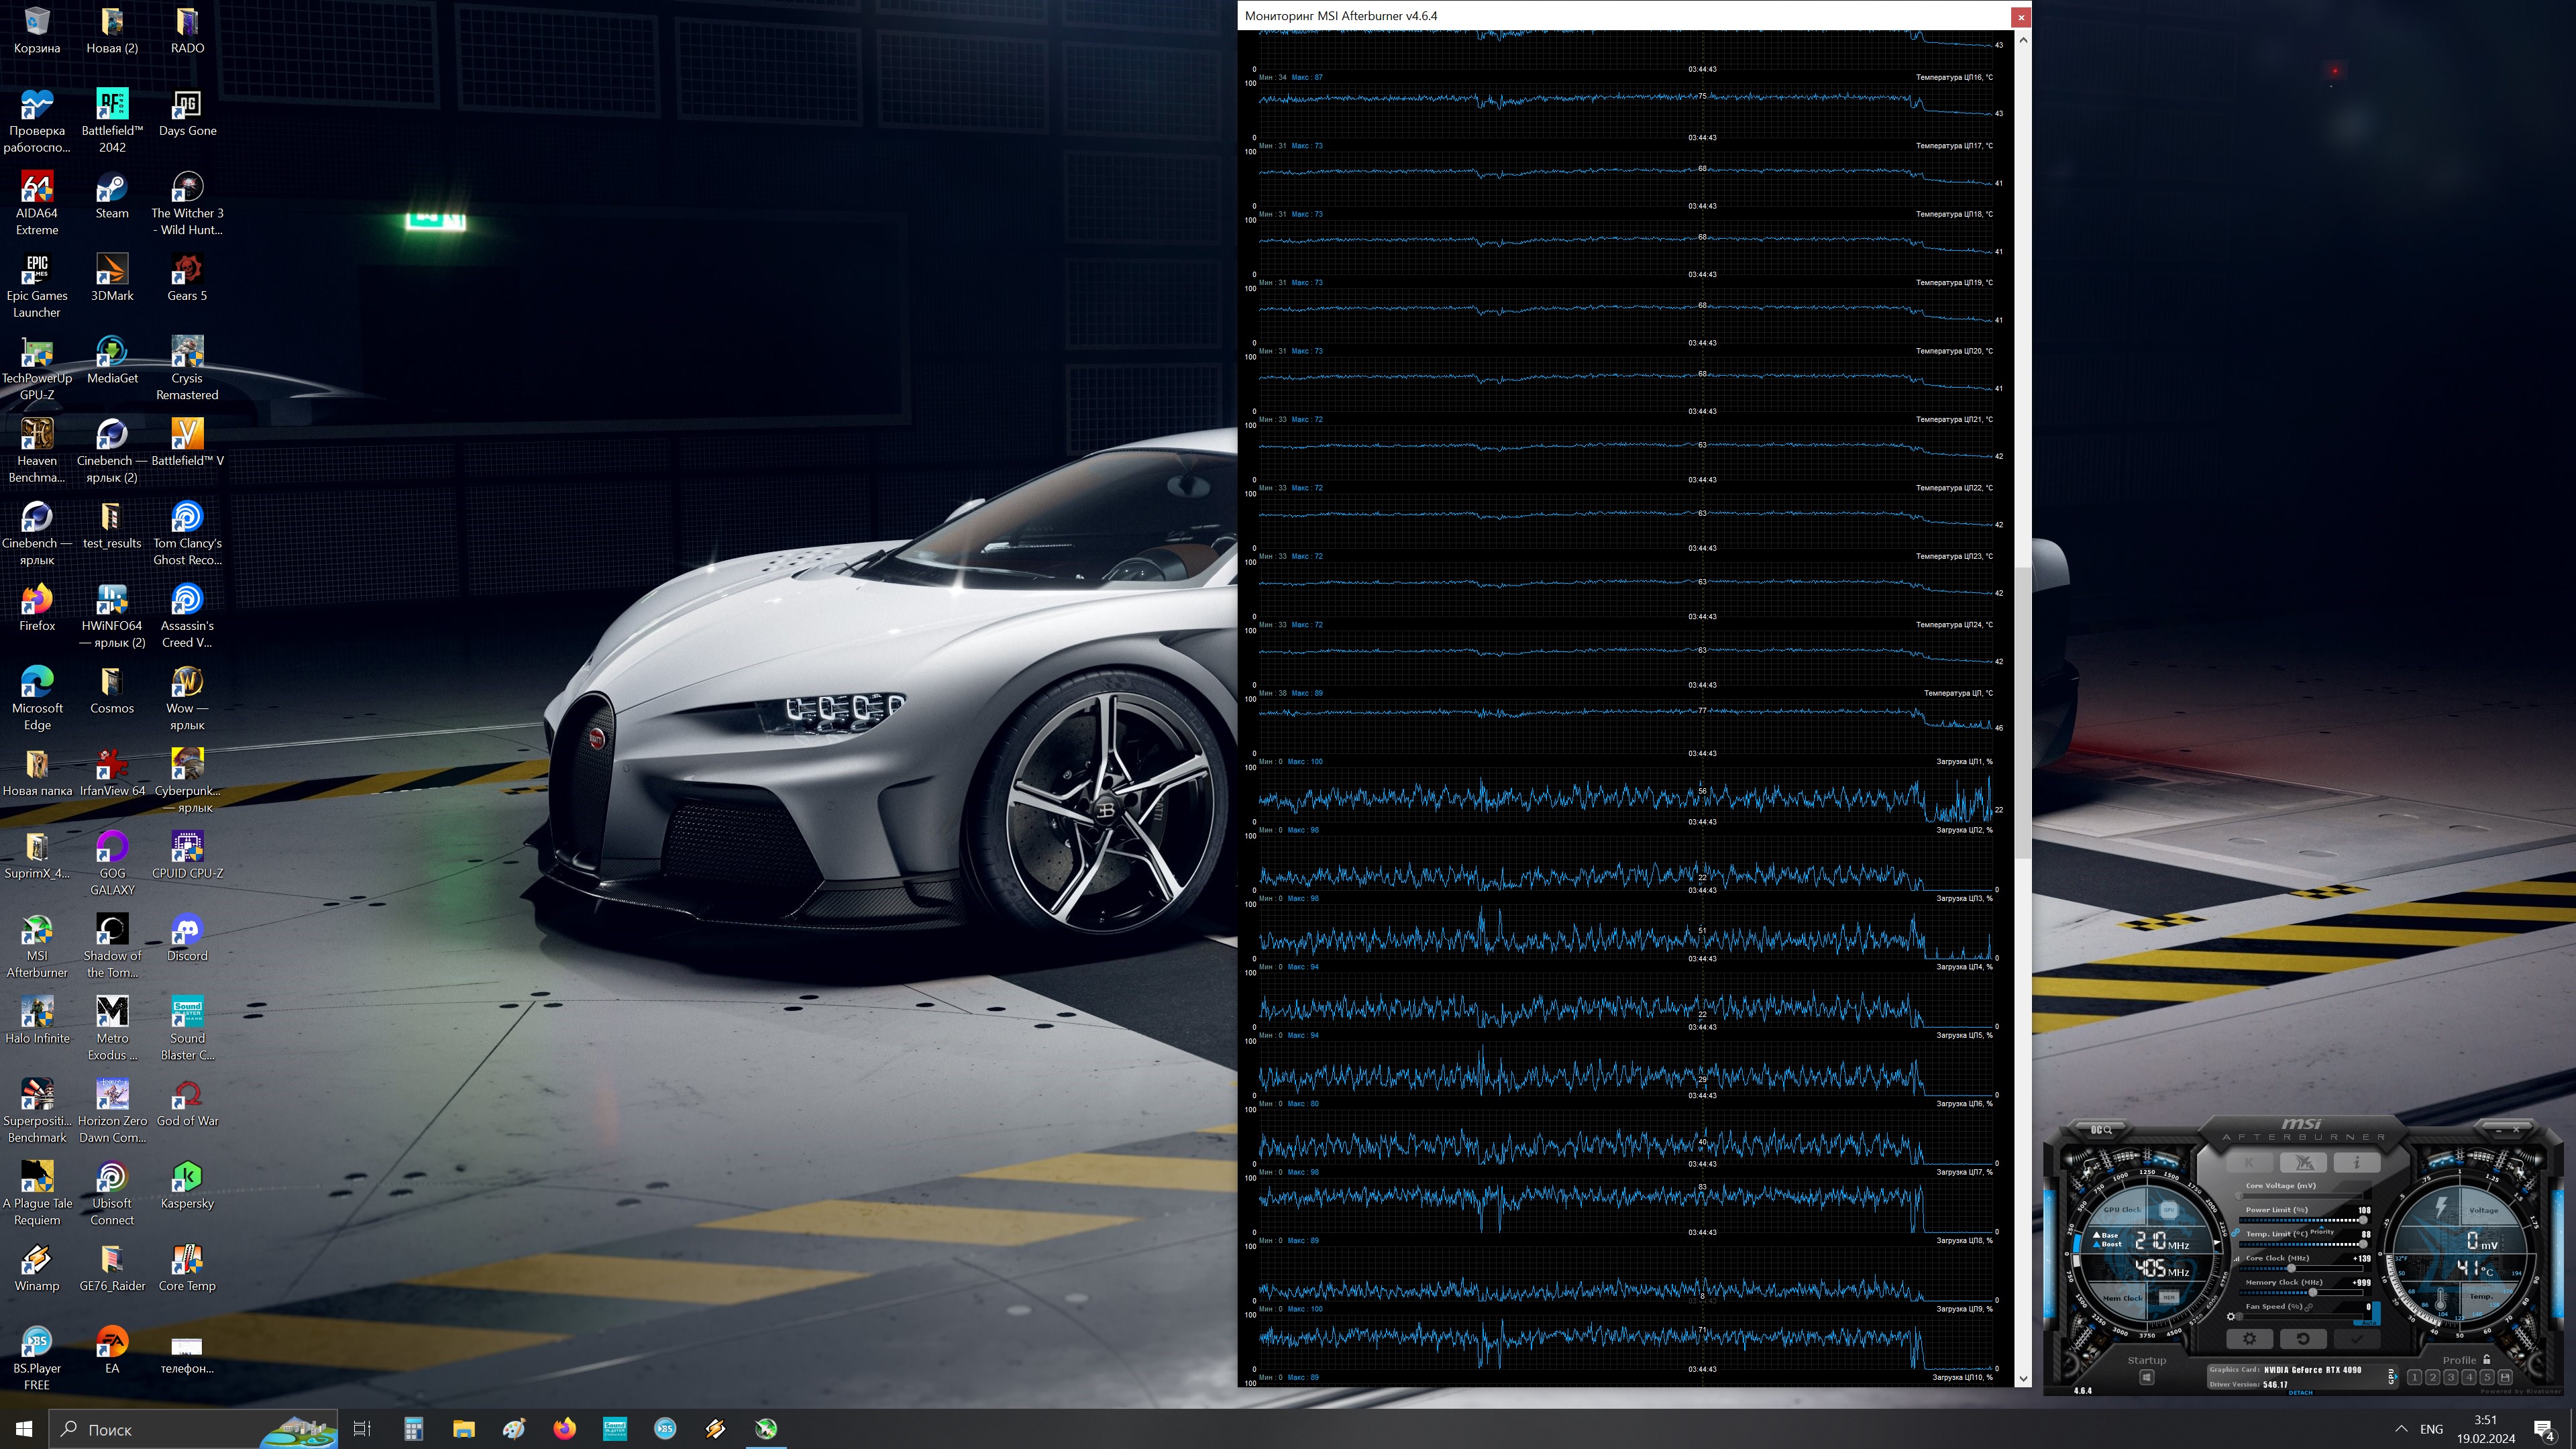Select profile slot 1

(x=2415, y=1377)
